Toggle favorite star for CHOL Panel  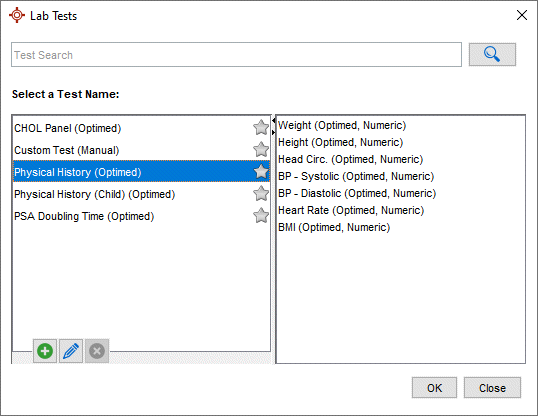click(261, 128)
